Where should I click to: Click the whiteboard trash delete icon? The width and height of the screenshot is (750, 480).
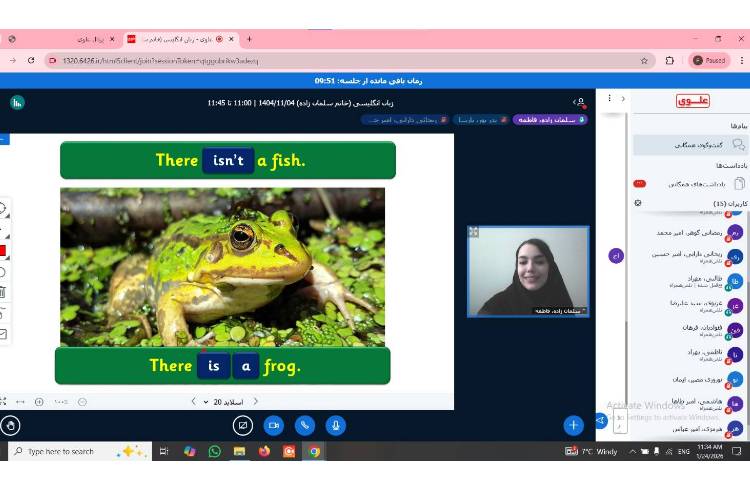[3, 292]
